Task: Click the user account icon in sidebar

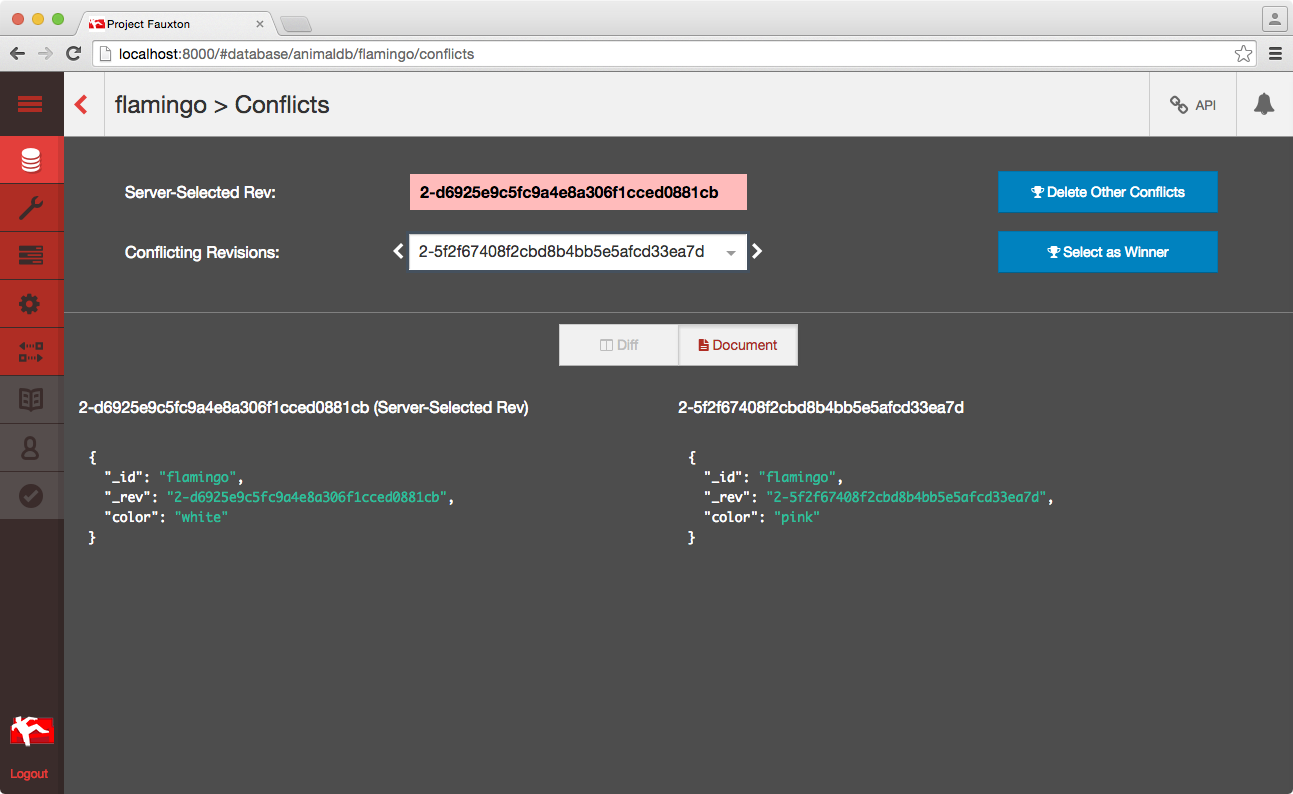Action: [31, 448]
